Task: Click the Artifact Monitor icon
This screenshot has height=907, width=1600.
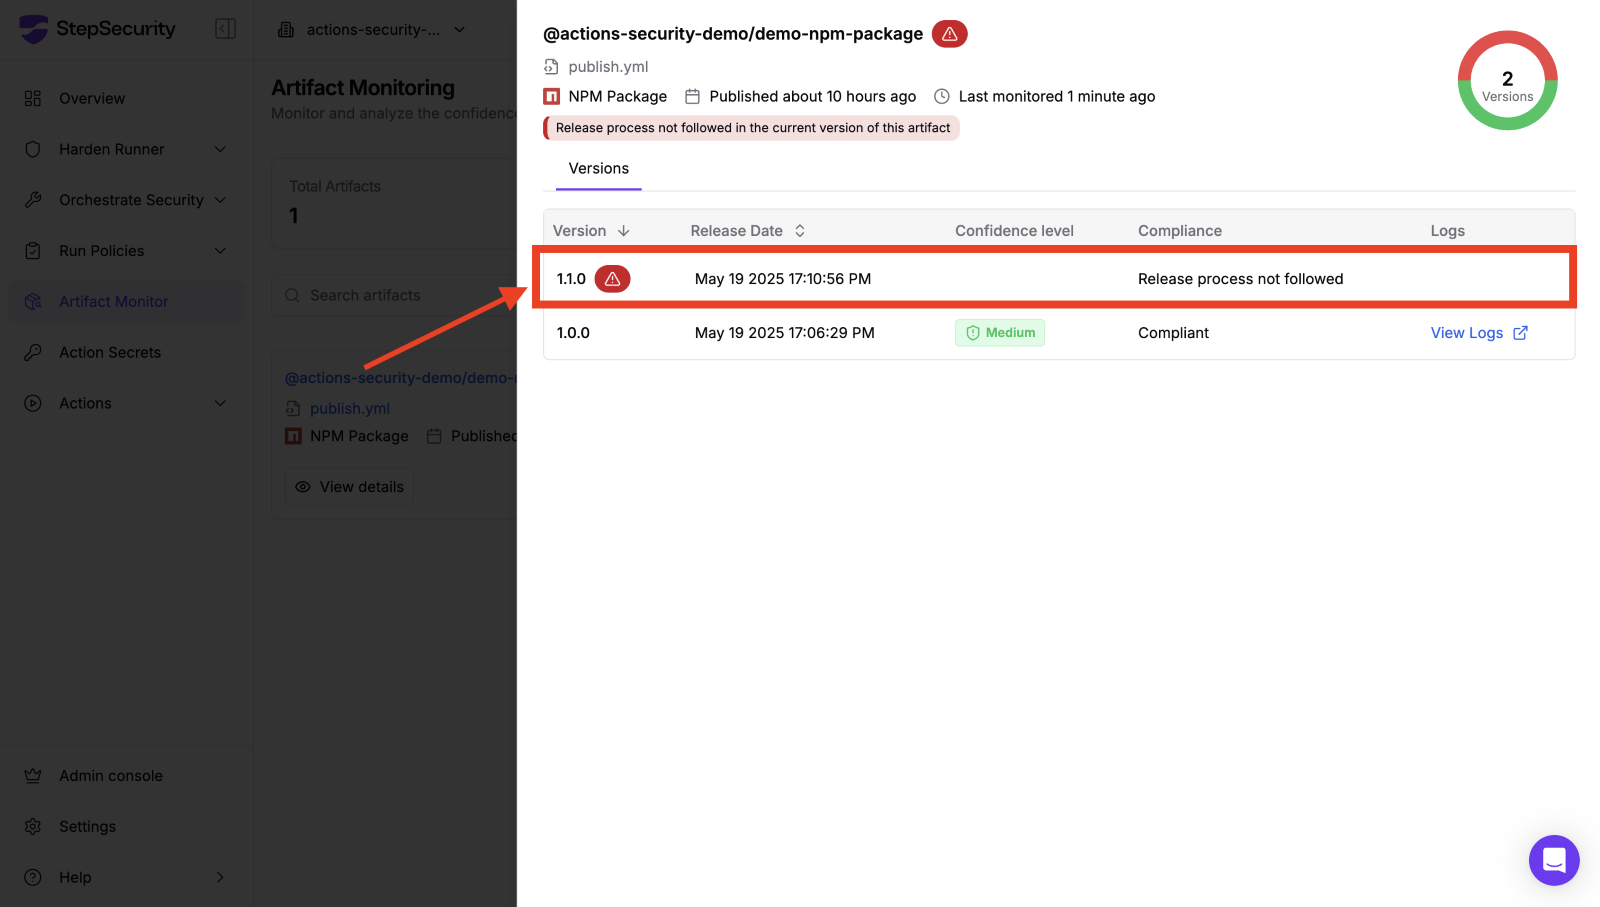Action: pos(33,302)
